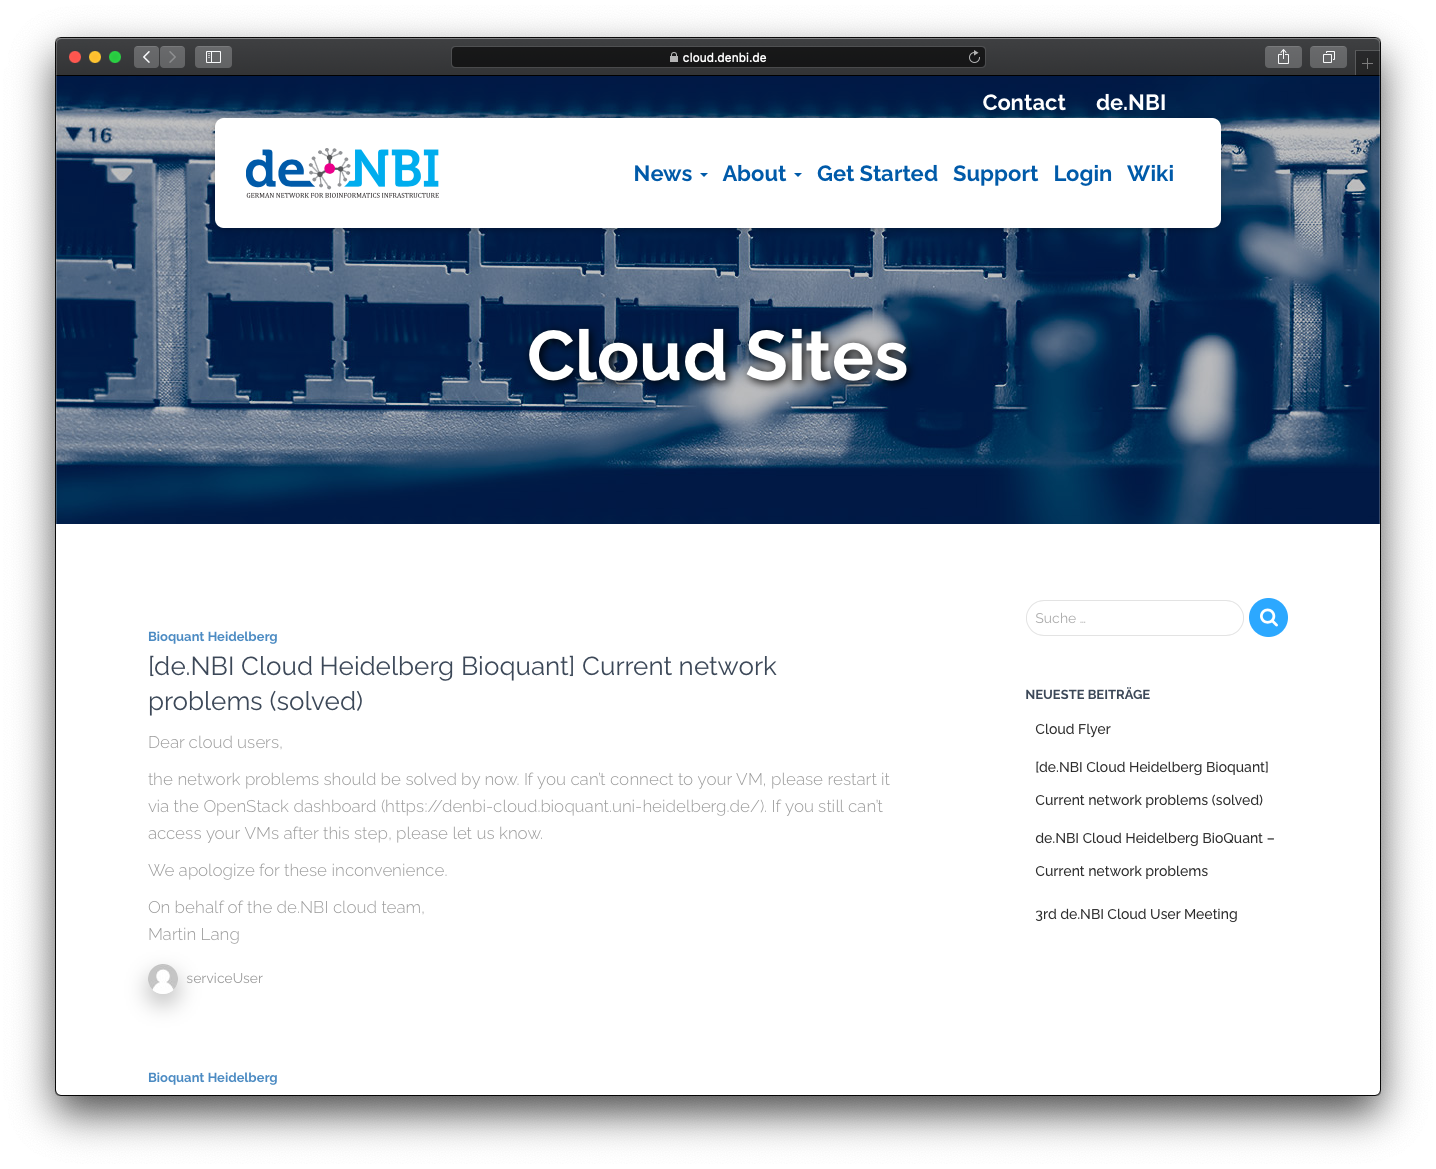The image size is (1436, 1169).
Task: Click the Get Started link
Action: pyautogui.click(x=877, y=173)
